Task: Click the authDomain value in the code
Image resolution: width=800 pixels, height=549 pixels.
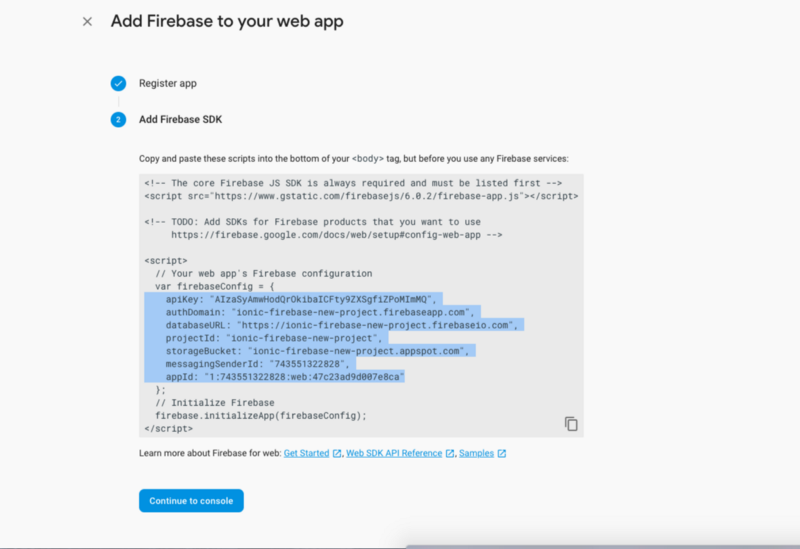Action: tap(353, 312)
